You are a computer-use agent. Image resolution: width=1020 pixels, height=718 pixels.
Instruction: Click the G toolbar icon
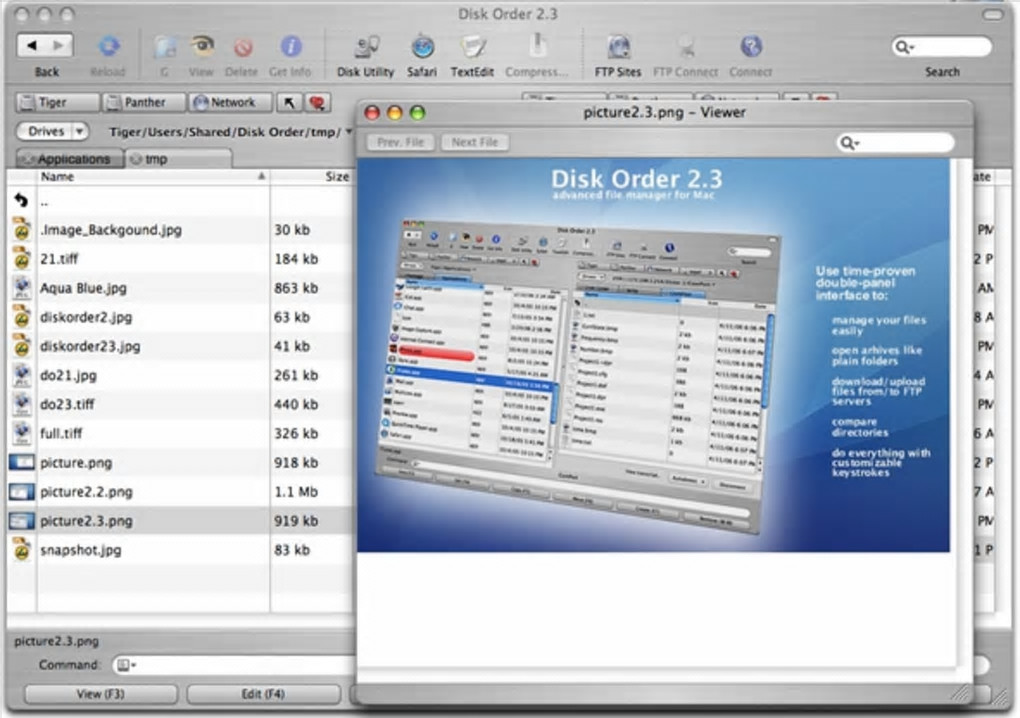coord(165,47)
